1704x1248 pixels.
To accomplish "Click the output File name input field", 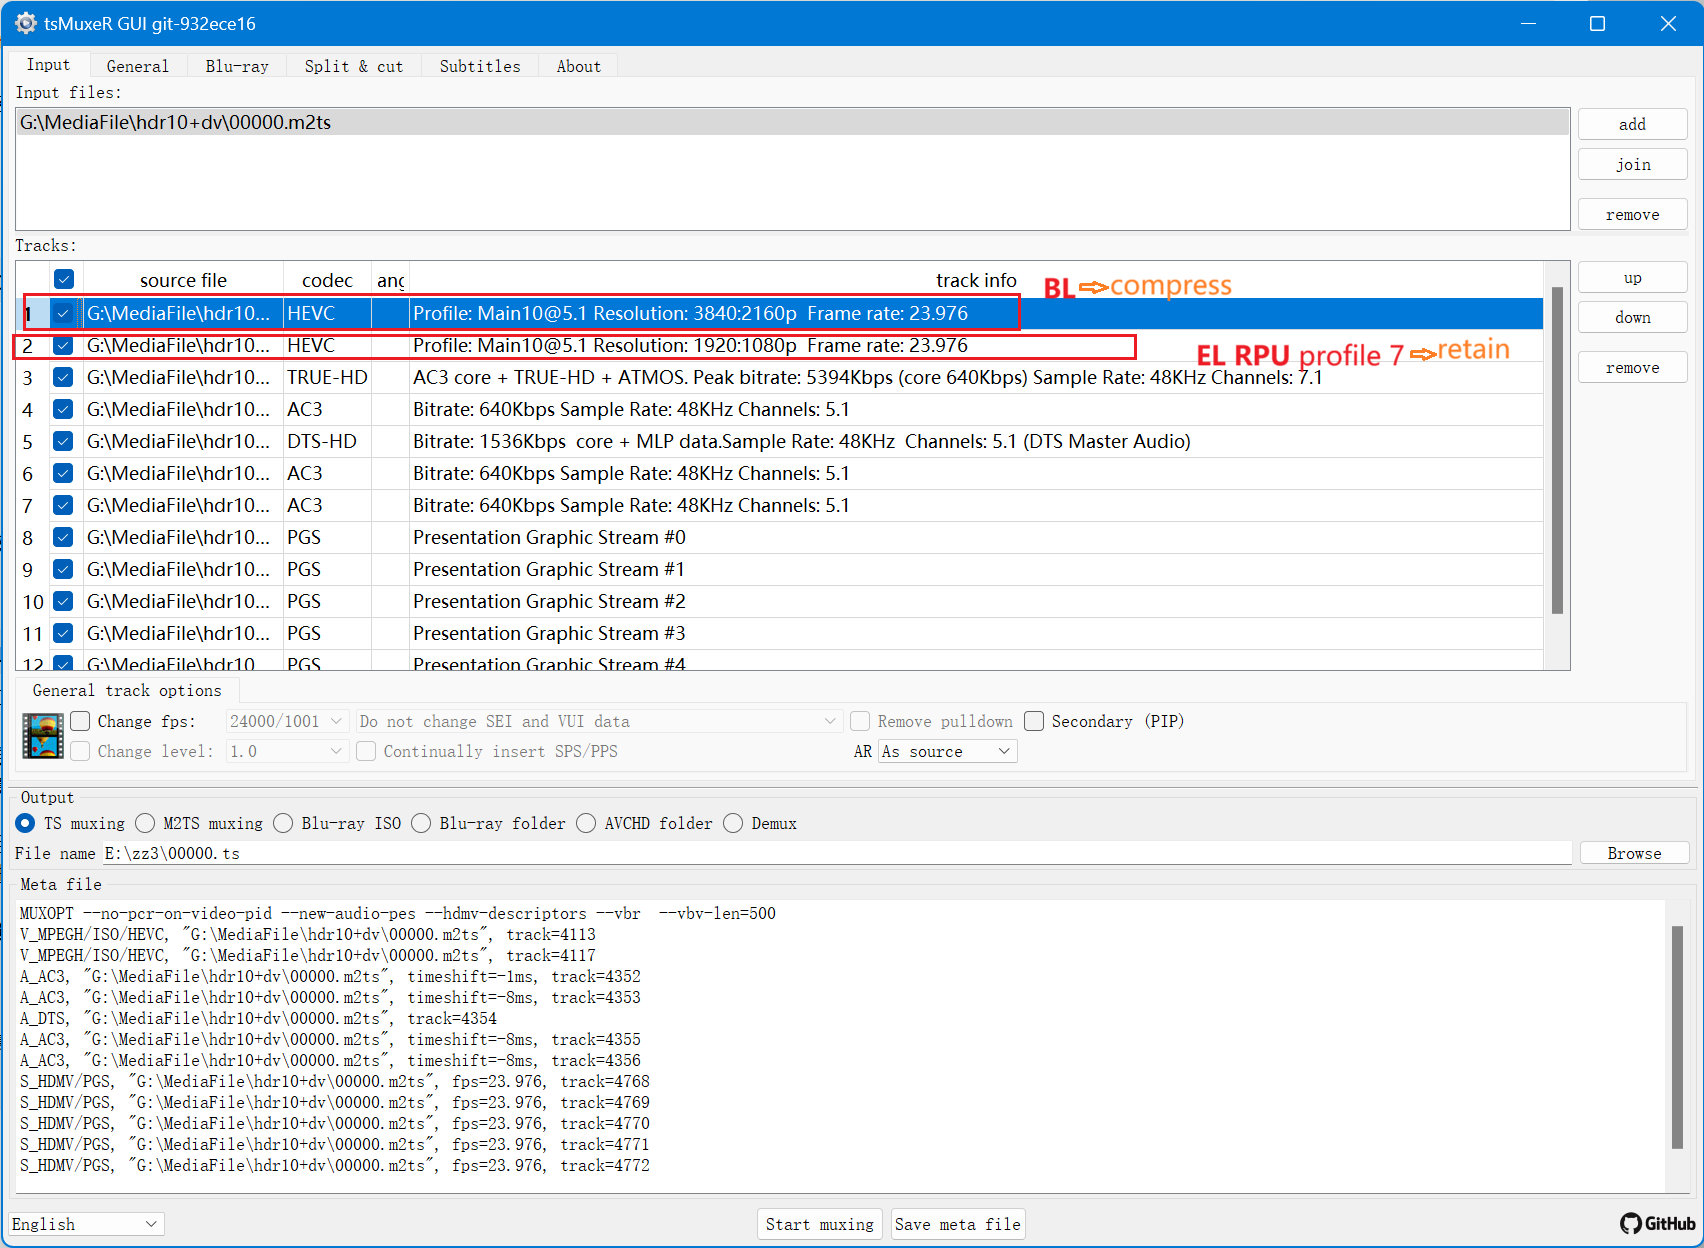I will (x=837, y=853).
